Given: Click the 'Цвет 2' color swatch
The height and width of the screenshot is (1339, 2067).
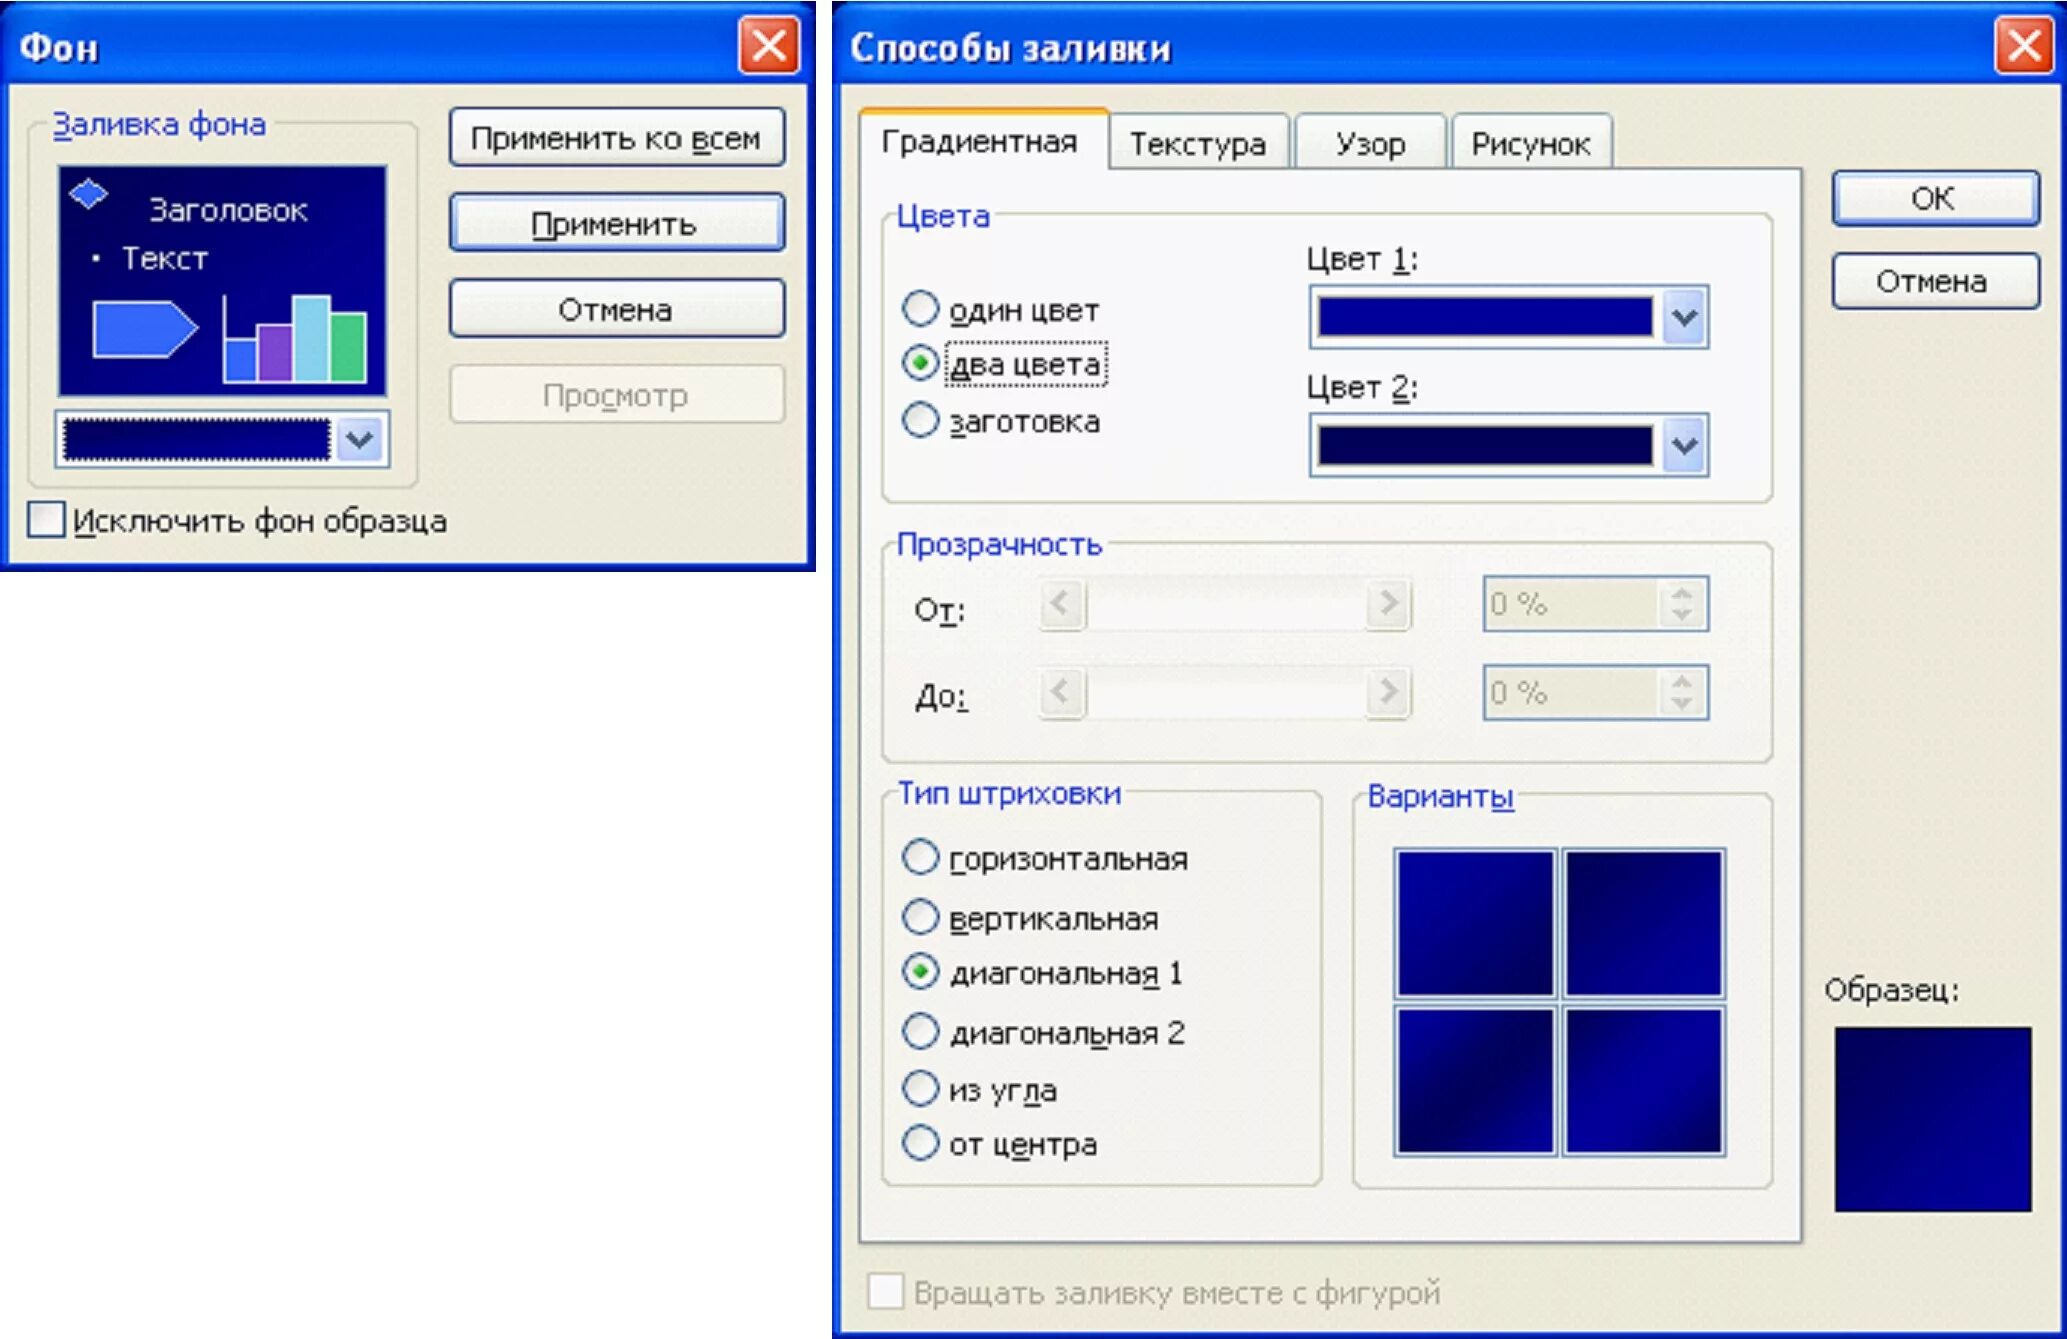Looking at the screenshot, I should (x=1485, y=445).
